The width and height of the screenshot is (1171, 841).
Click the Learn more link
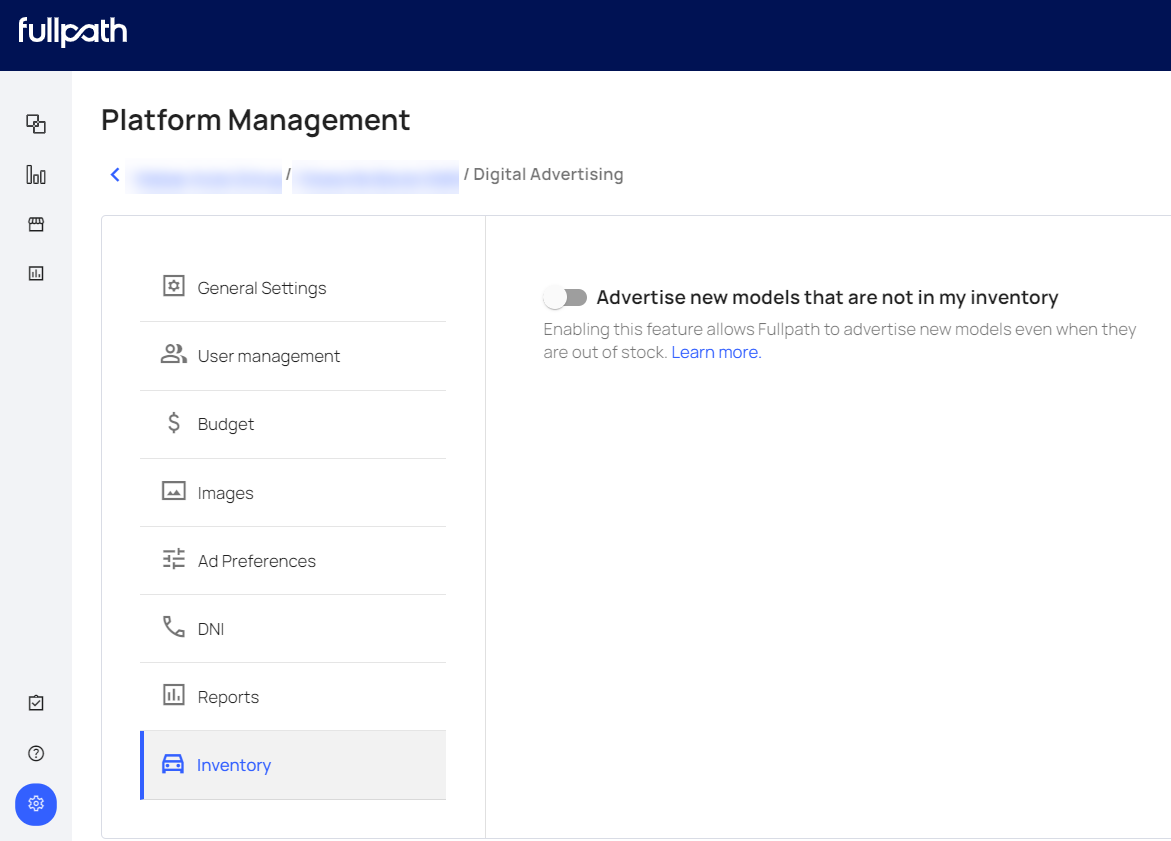coord(716,352)
